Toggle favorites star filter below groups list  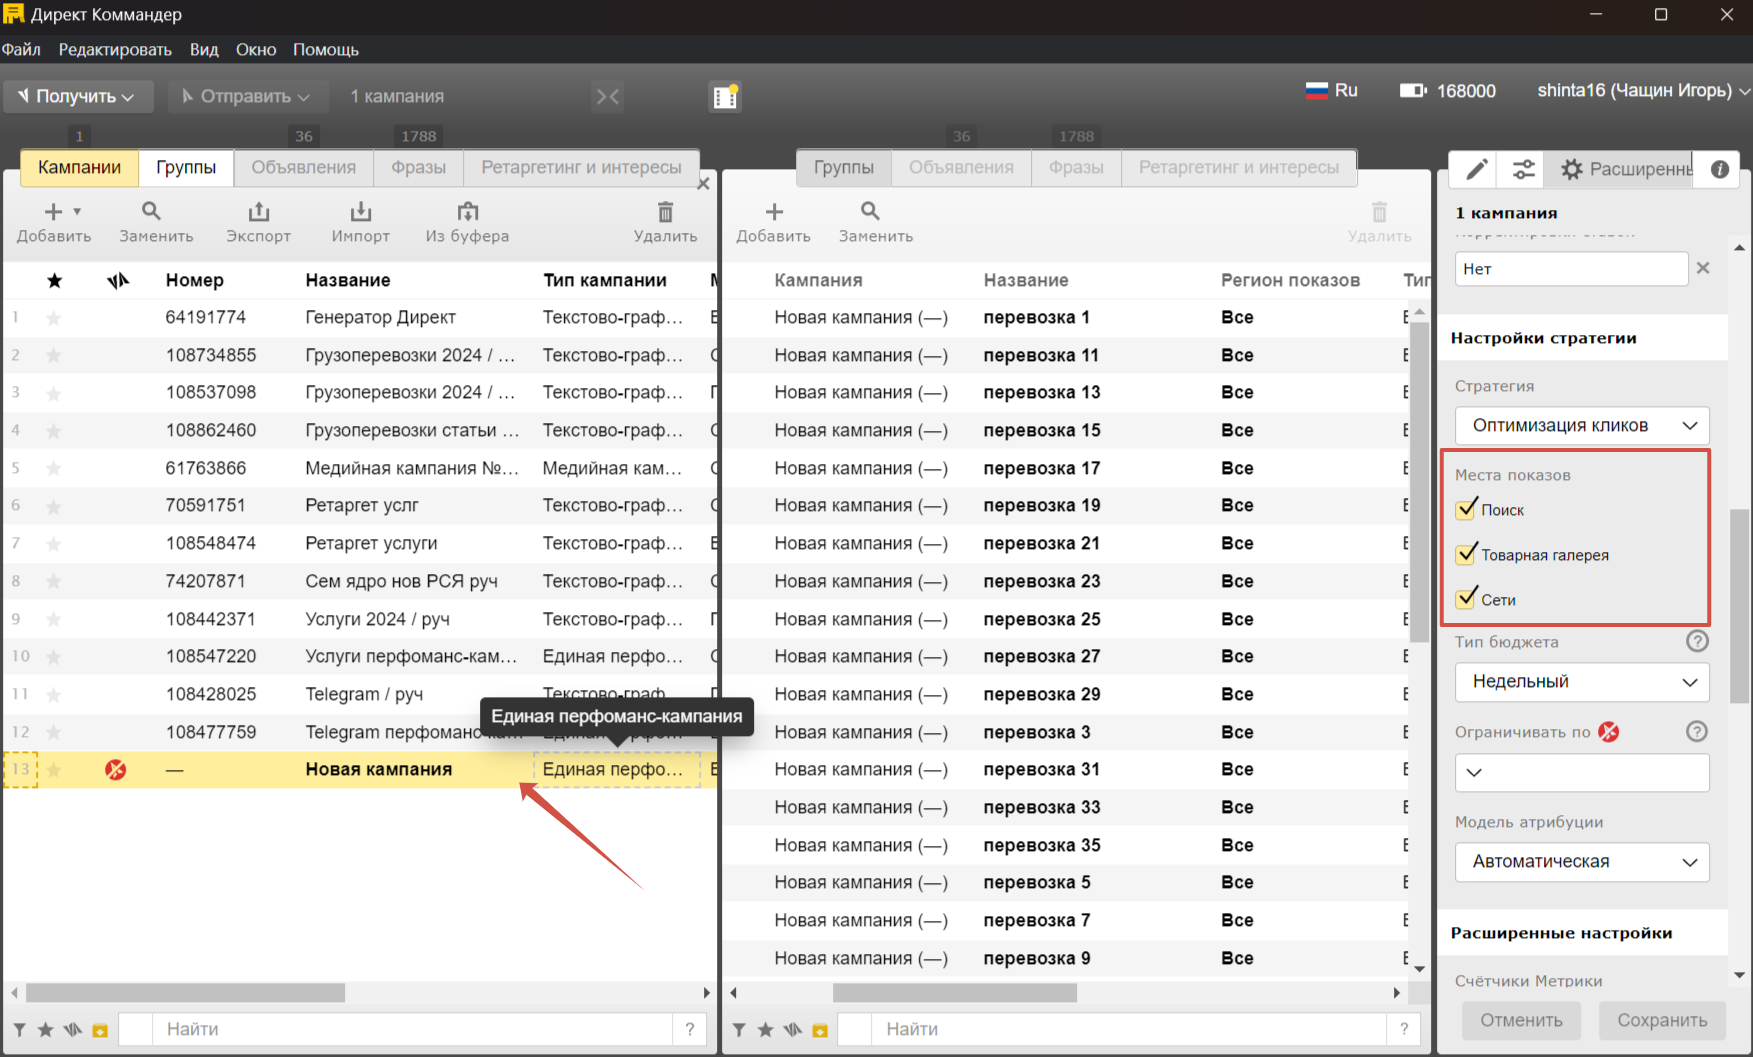[766, 1029]
